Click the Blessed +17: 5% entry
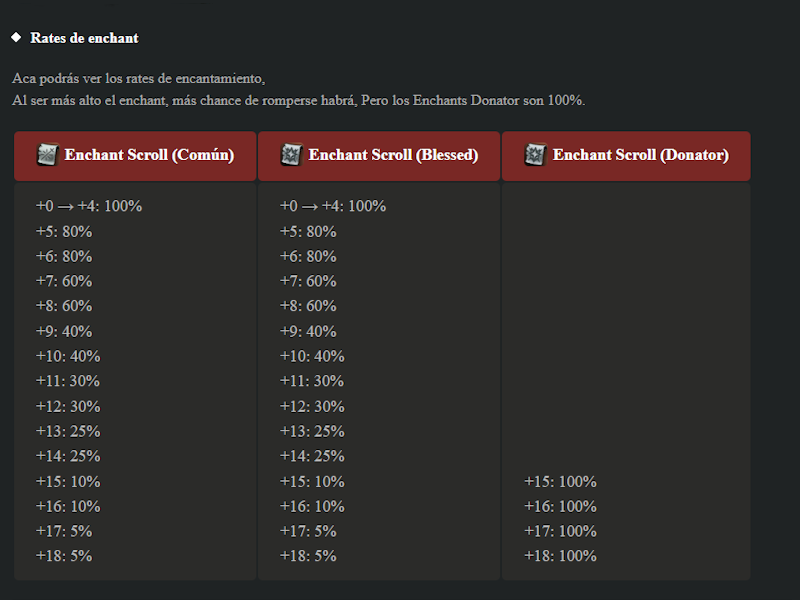 (308, 531)
